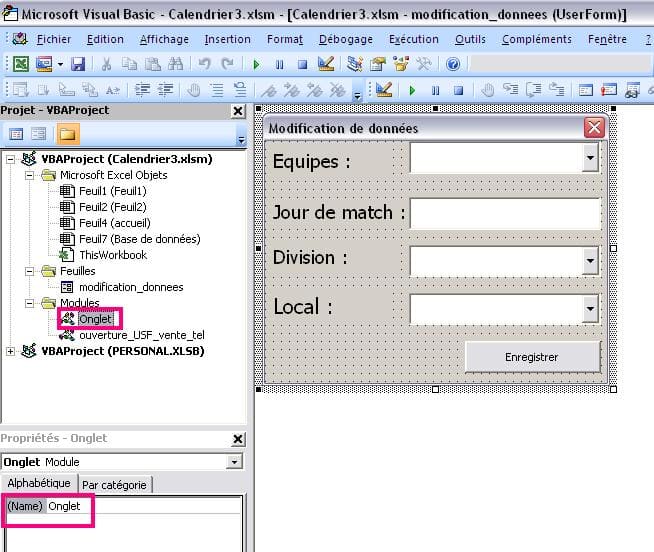Open the Insert UserForm dropdown arrow
Screen dimensions: 654x552
pyautogui.click(x=60, y=64)
